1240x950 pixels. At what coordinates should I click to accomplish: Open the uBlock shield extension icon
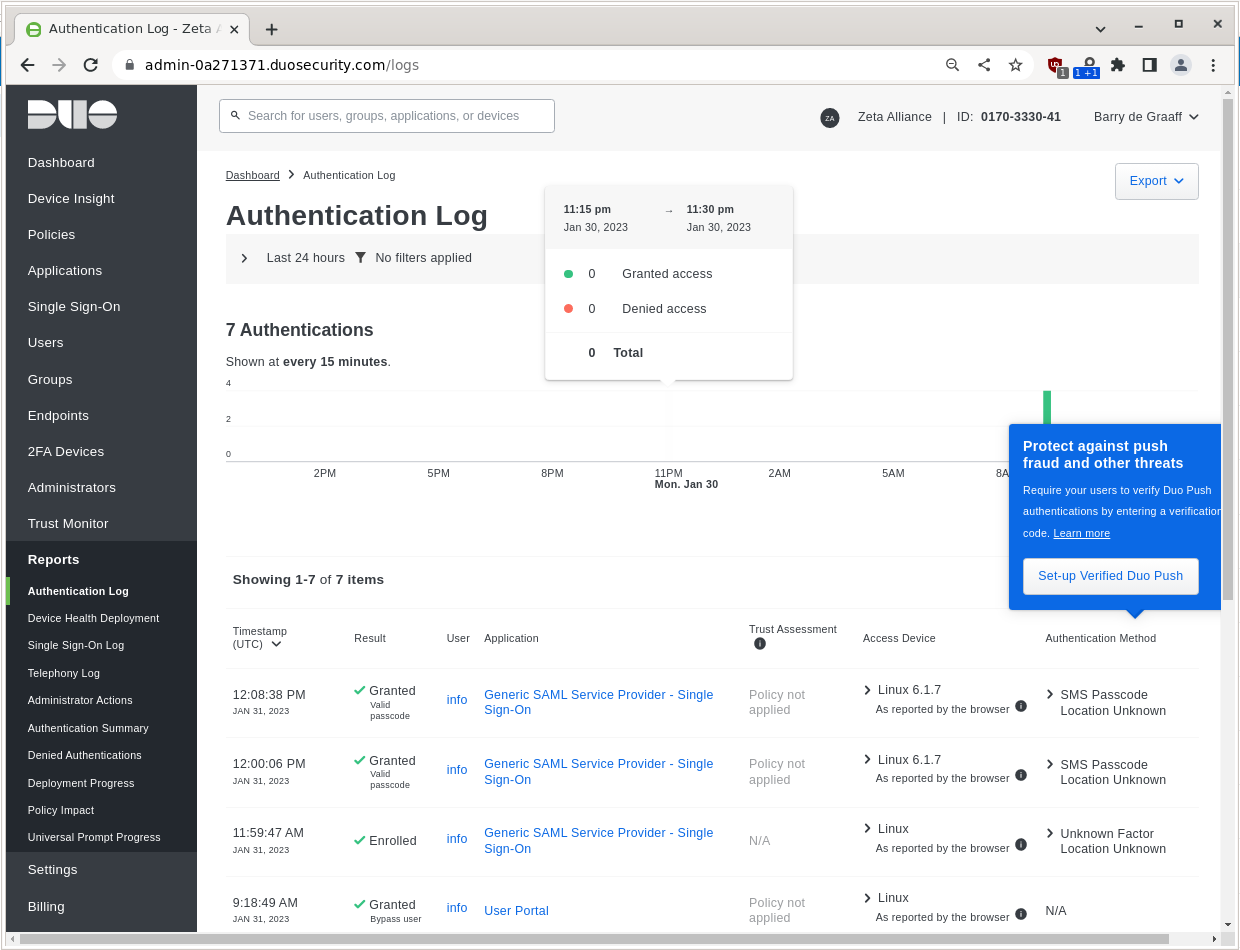[1056, 66]
